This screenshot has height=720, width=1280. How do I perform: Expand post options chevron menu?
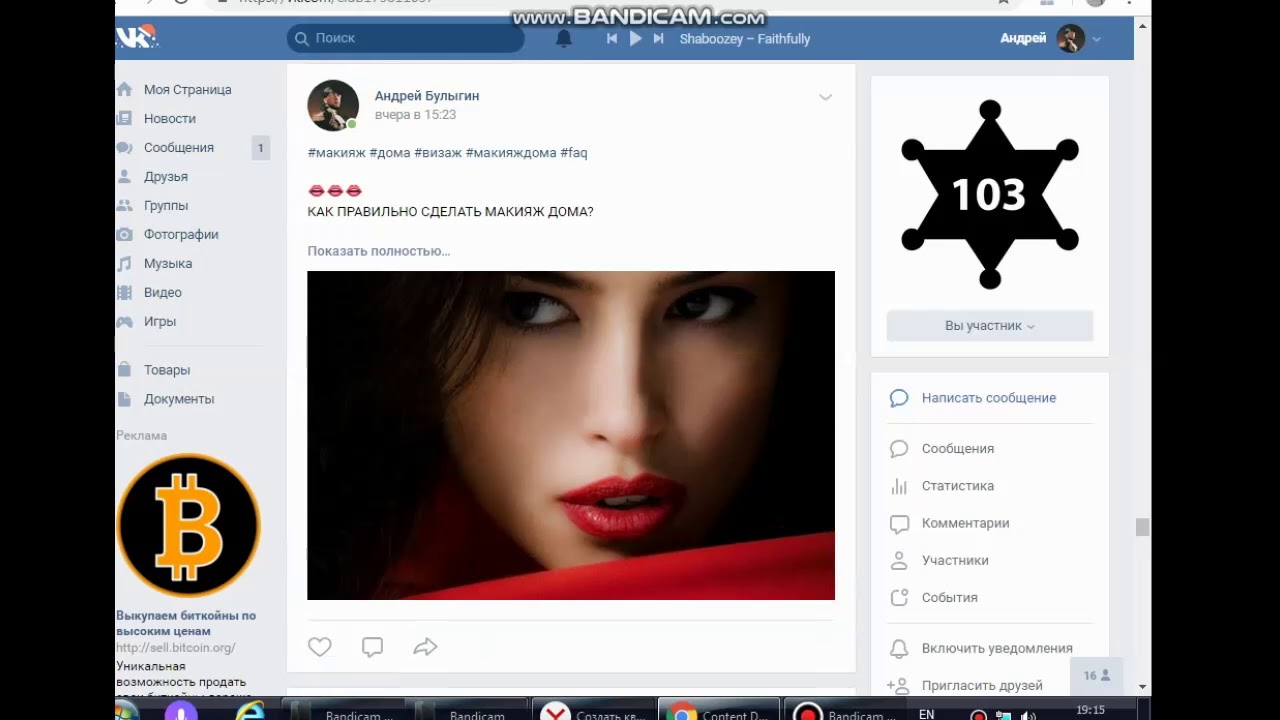click(825, 97)
